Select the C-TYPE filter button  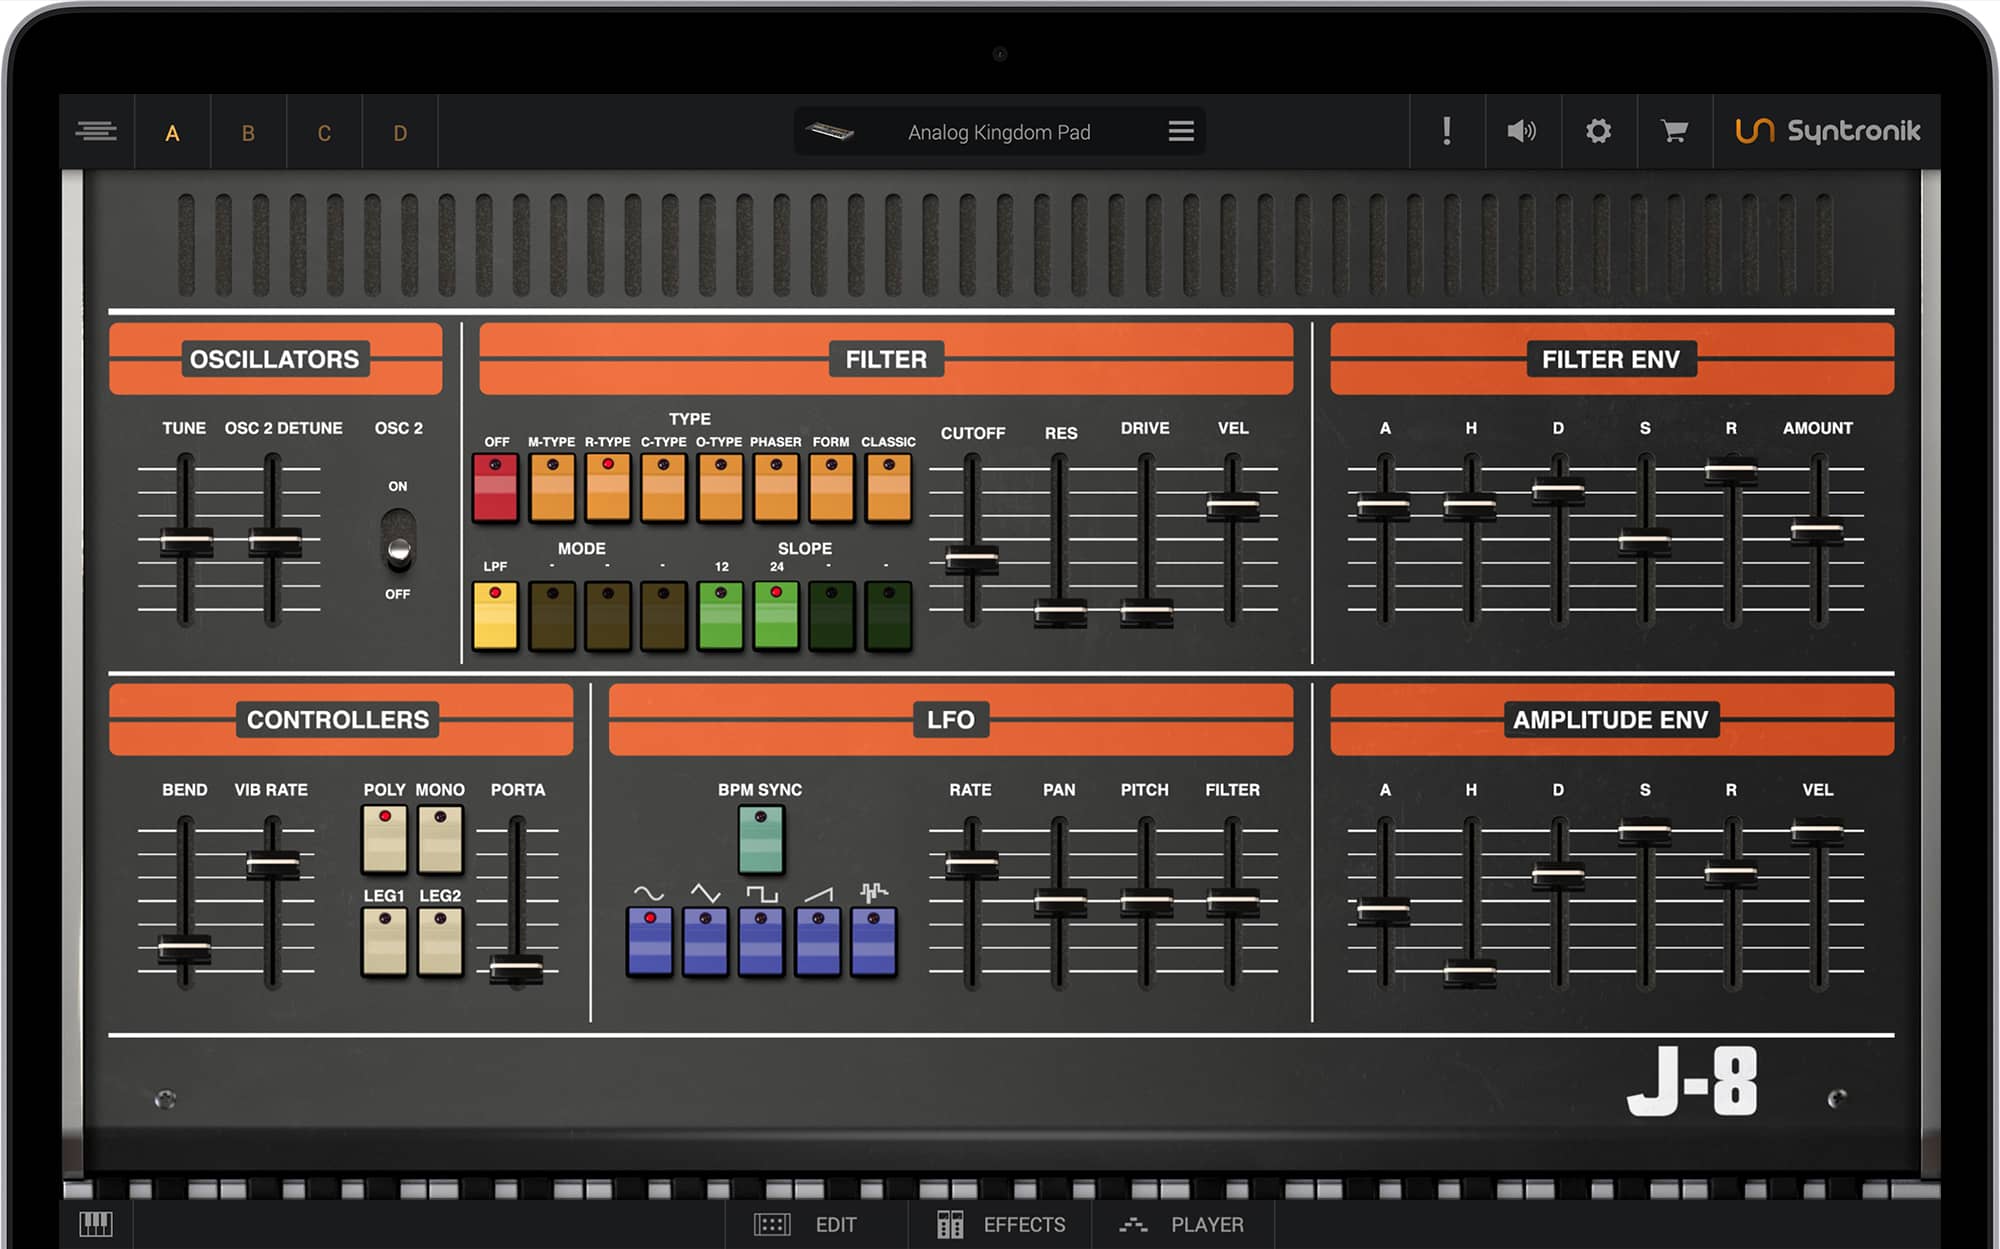[x=664, y=487]
